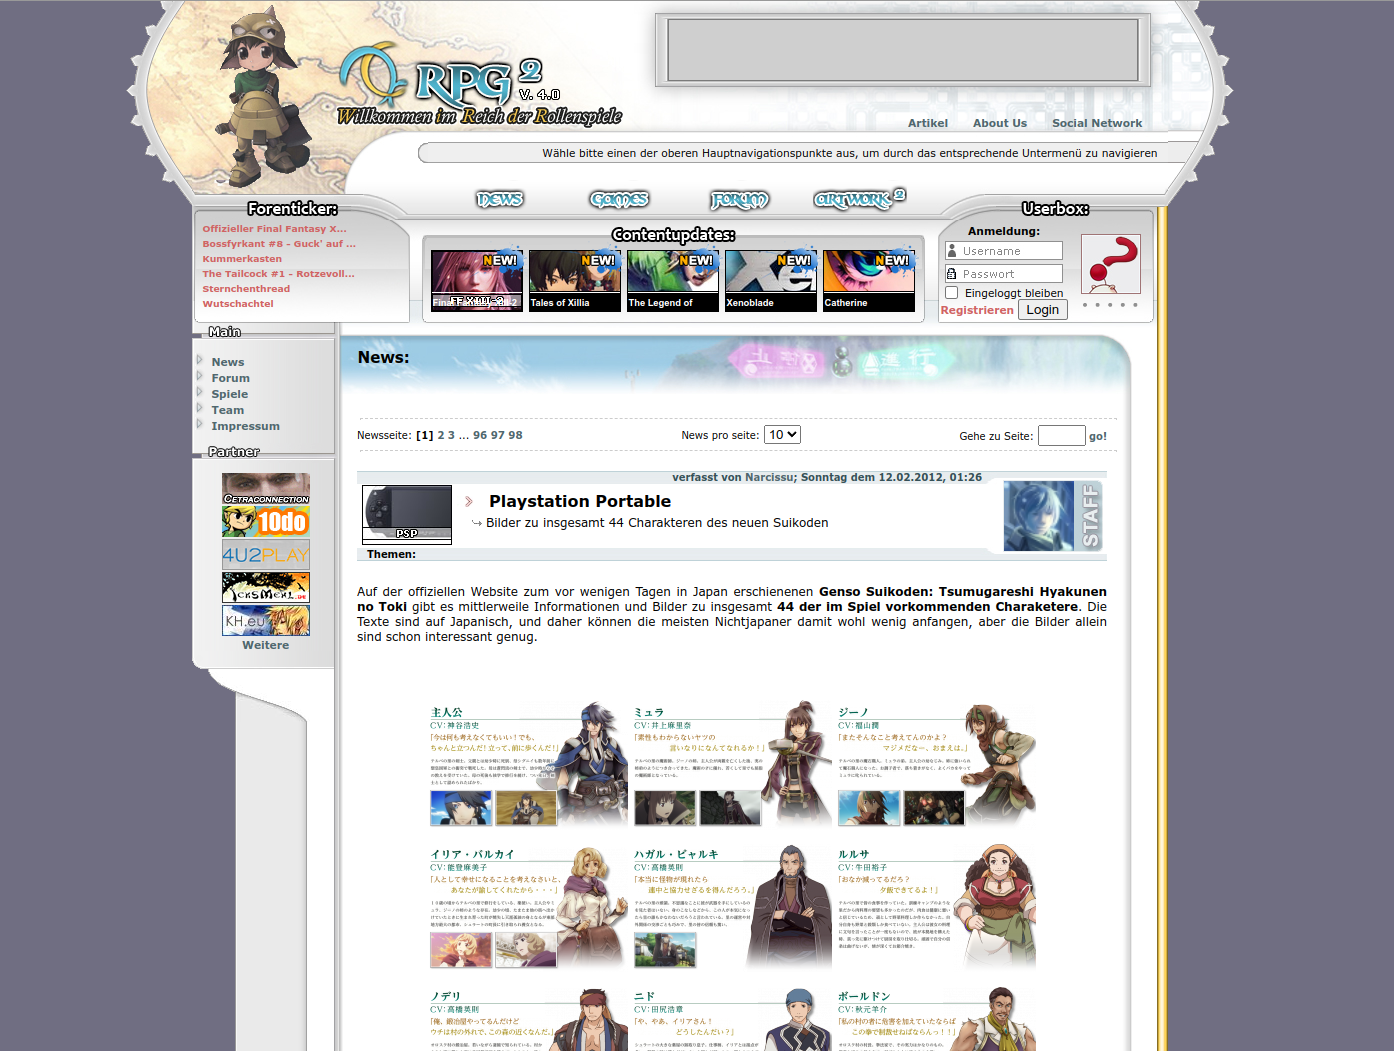Open the News pro Seite dropdown
The image size is (1394, 1051).
782,435
